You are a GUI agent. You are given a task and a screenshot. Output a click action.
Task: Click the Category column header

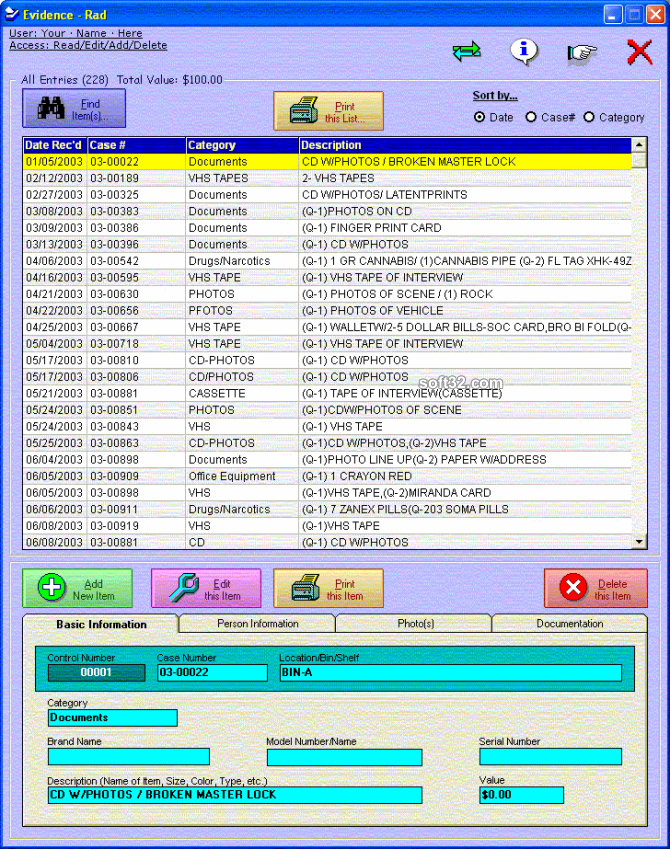click(242, 145)
